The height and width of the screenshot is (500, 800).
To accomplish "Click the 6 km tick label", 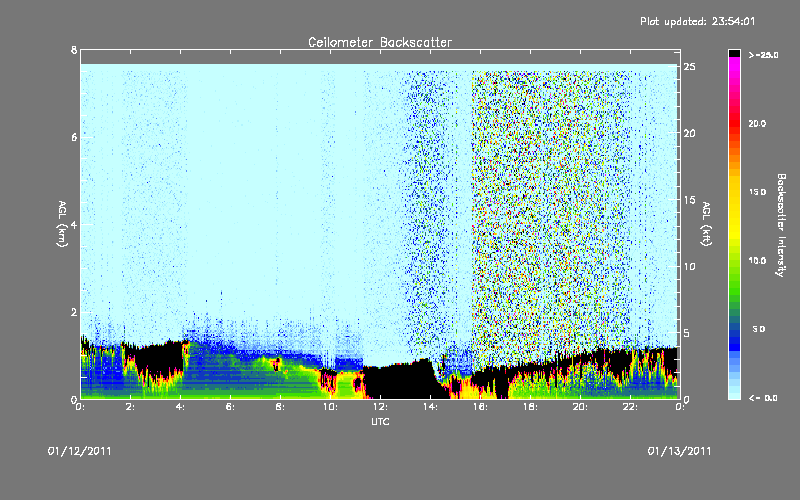I will point(74,137).
